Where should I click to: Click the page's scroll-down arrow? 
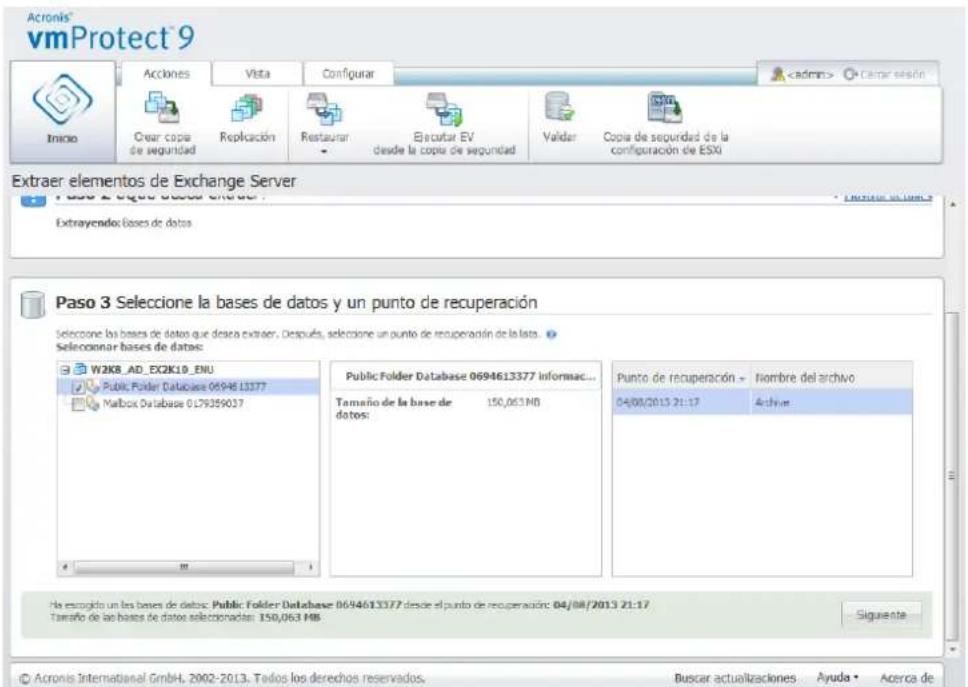(951, 649)
